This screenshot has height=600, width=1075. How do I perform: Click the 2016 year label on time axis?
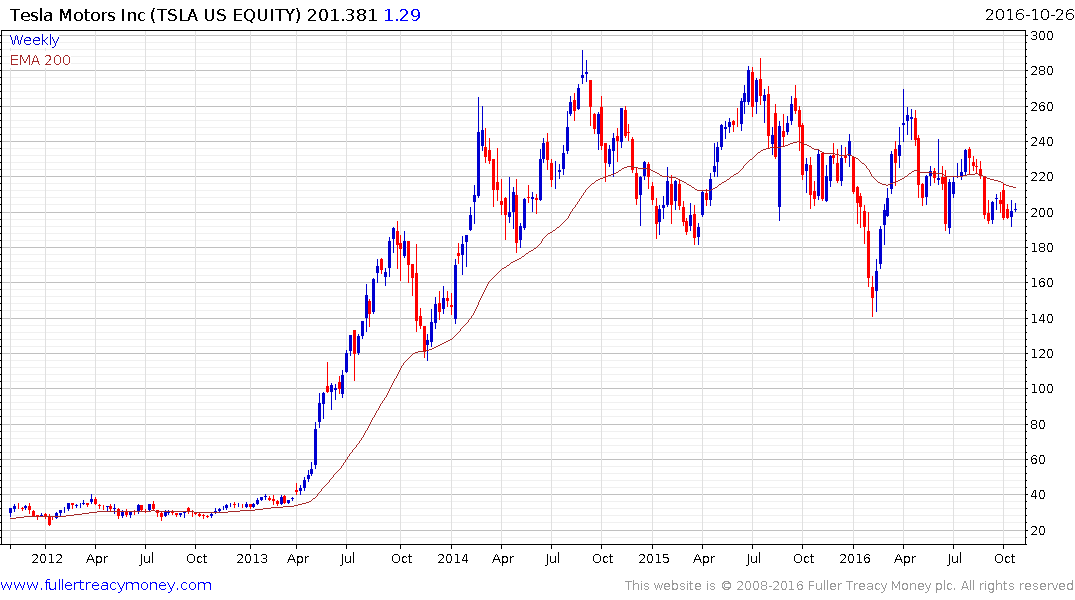[854, 558]
